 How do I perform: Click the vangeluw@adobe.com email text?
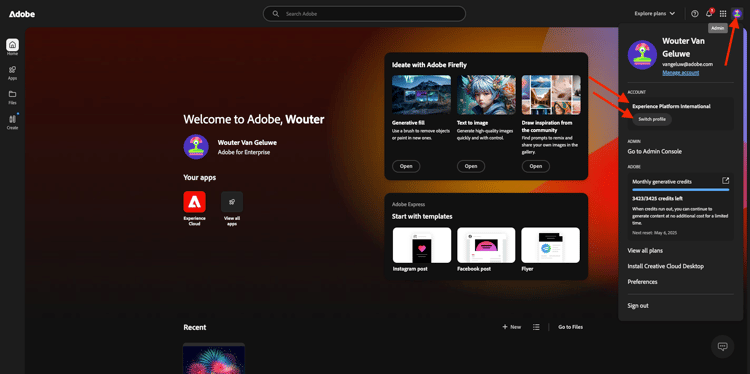tap(687, 64)
